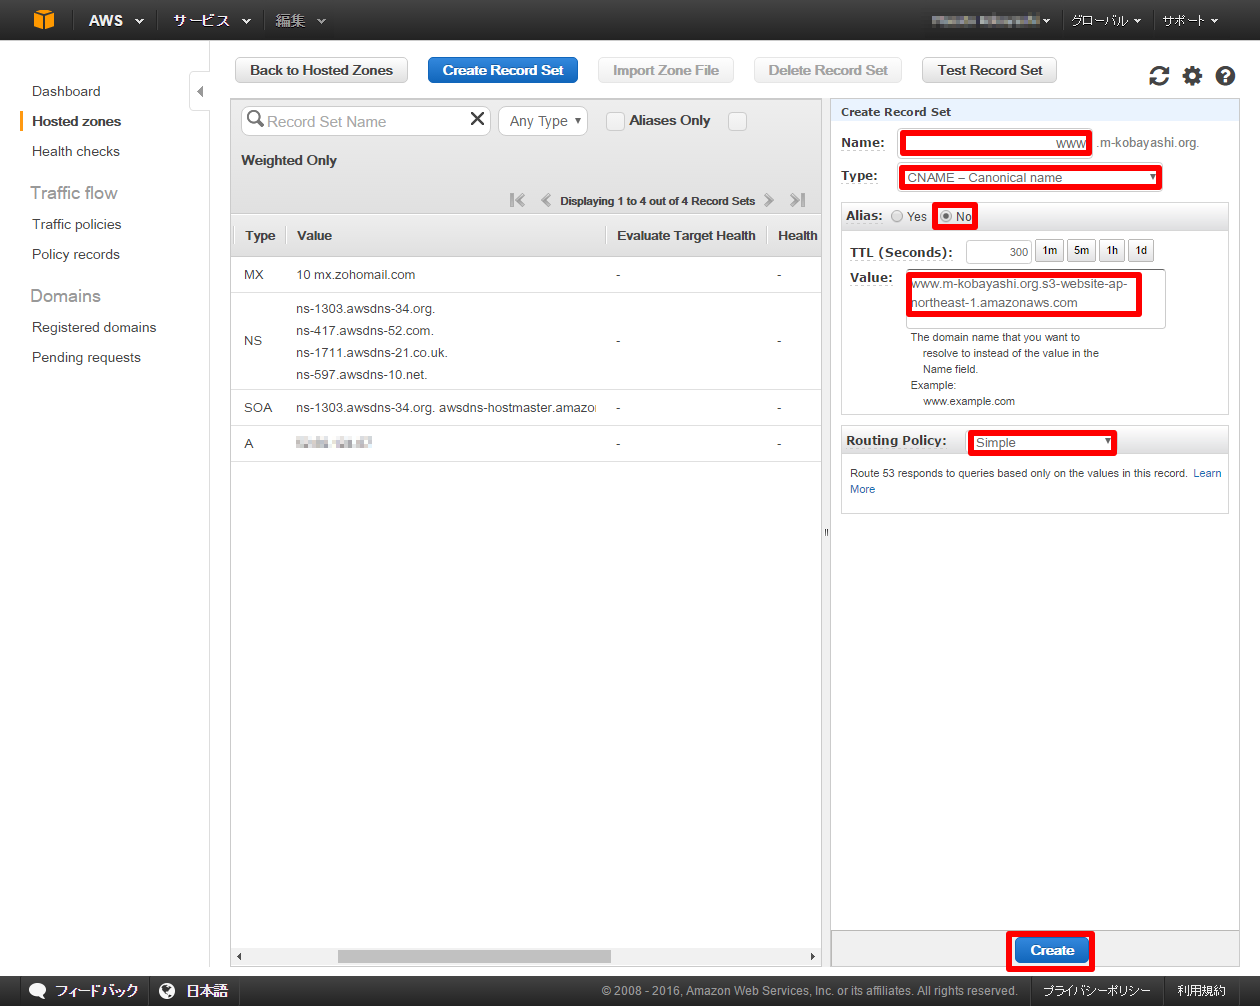Select the NS record row
The width and height of the screenshot is (1260, 1006).
[x=526, y=341]
